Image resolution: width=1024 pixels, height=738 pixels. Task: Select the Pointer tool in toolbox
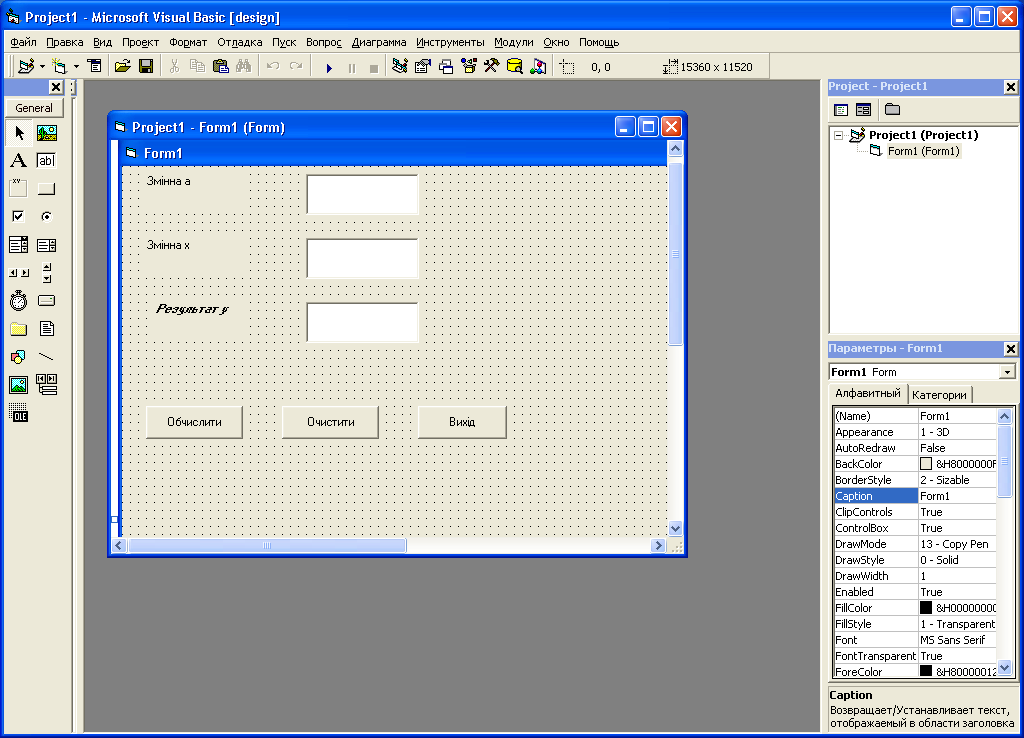pyautogui.click(x=19, y=133)
